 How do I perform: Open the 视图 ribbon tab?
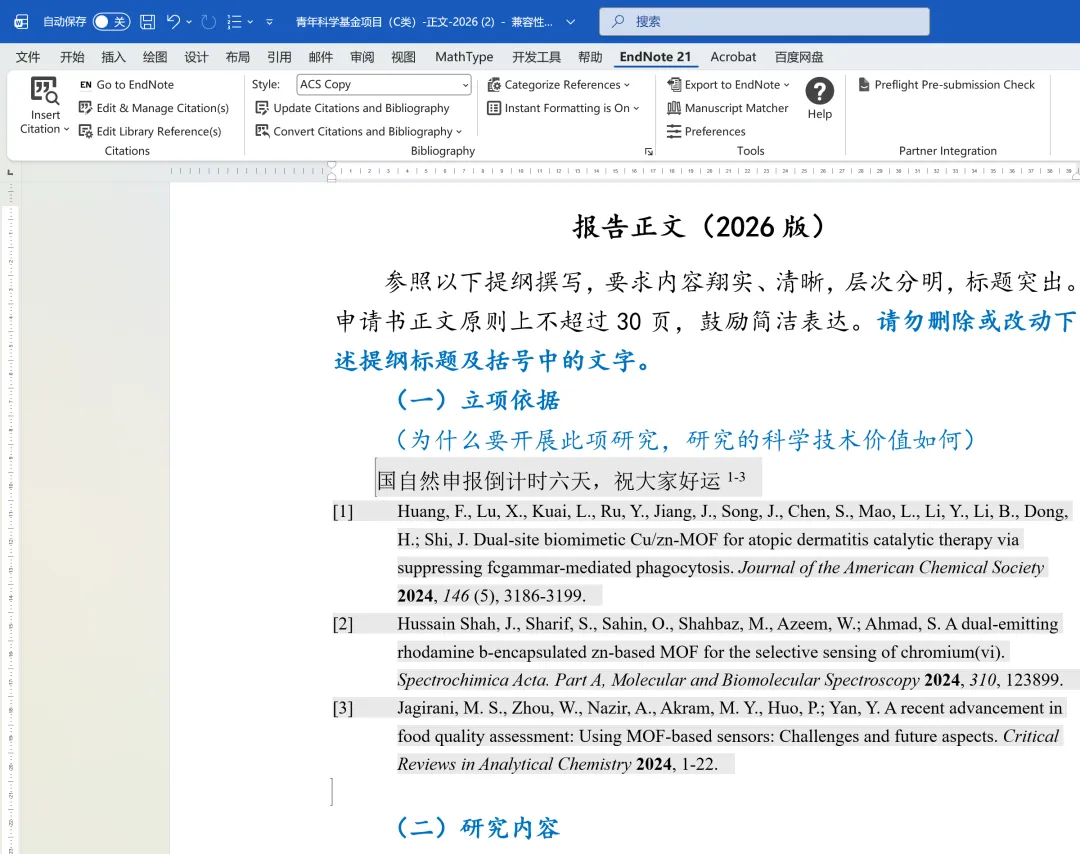coord(403,57)
